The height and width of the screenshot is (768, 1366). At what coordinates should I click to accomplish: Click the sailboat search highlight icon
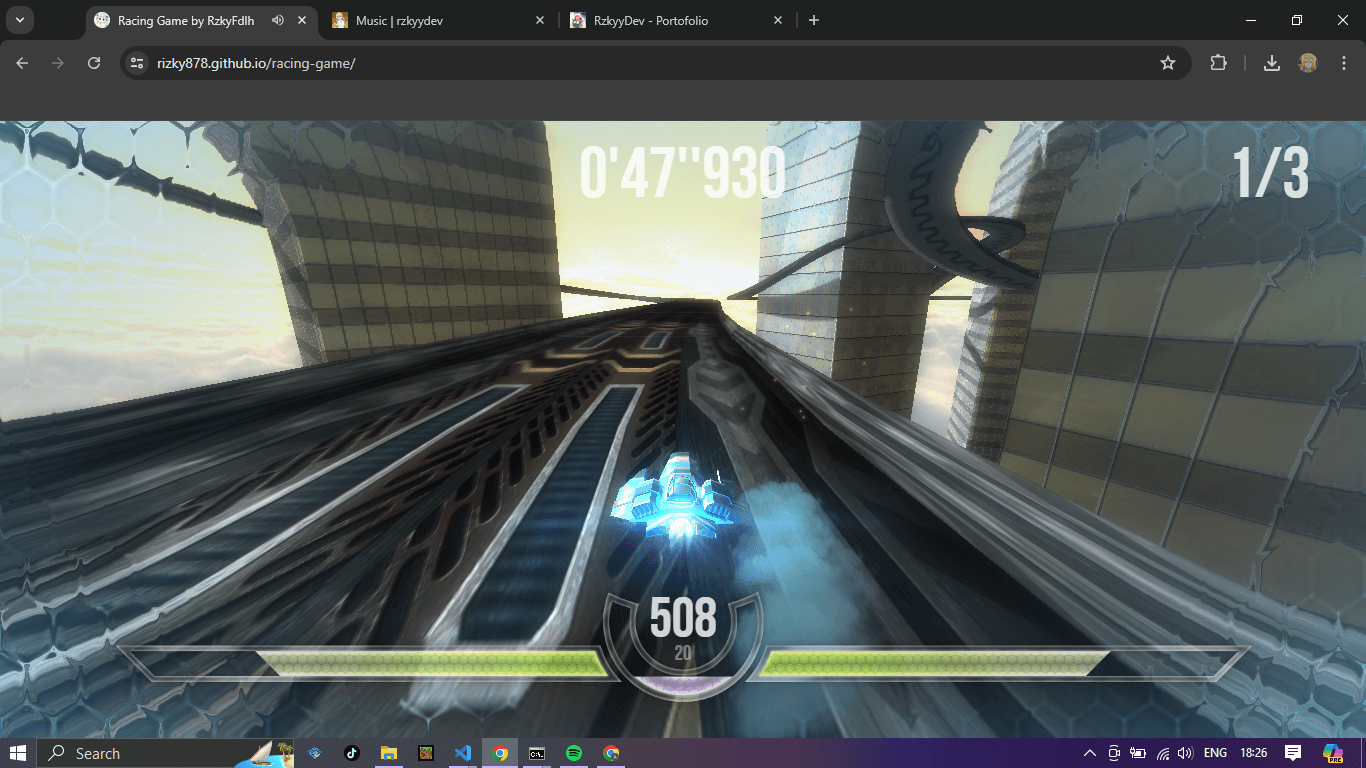coord(265,753)
